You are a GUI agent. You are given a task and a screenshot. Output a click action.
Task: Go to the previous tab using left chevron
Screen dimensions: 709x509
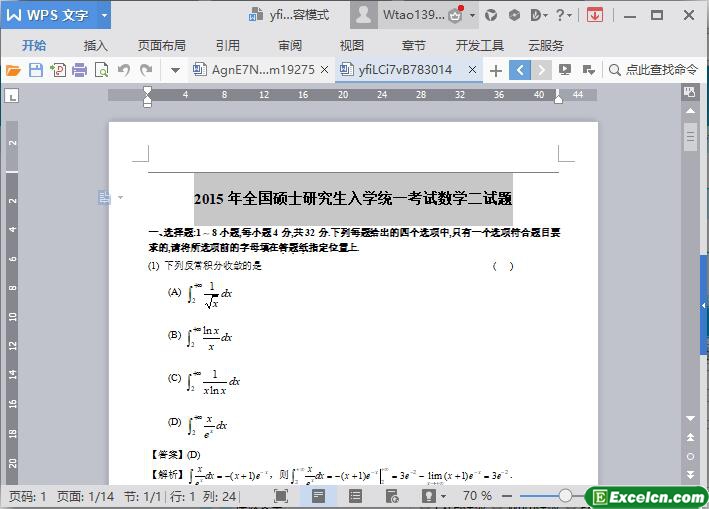[x=520, y=70]
